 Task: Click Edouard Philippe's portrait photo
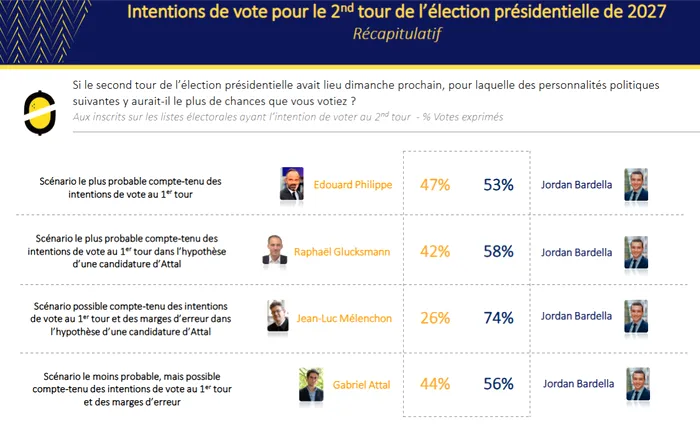pos(292,184)
